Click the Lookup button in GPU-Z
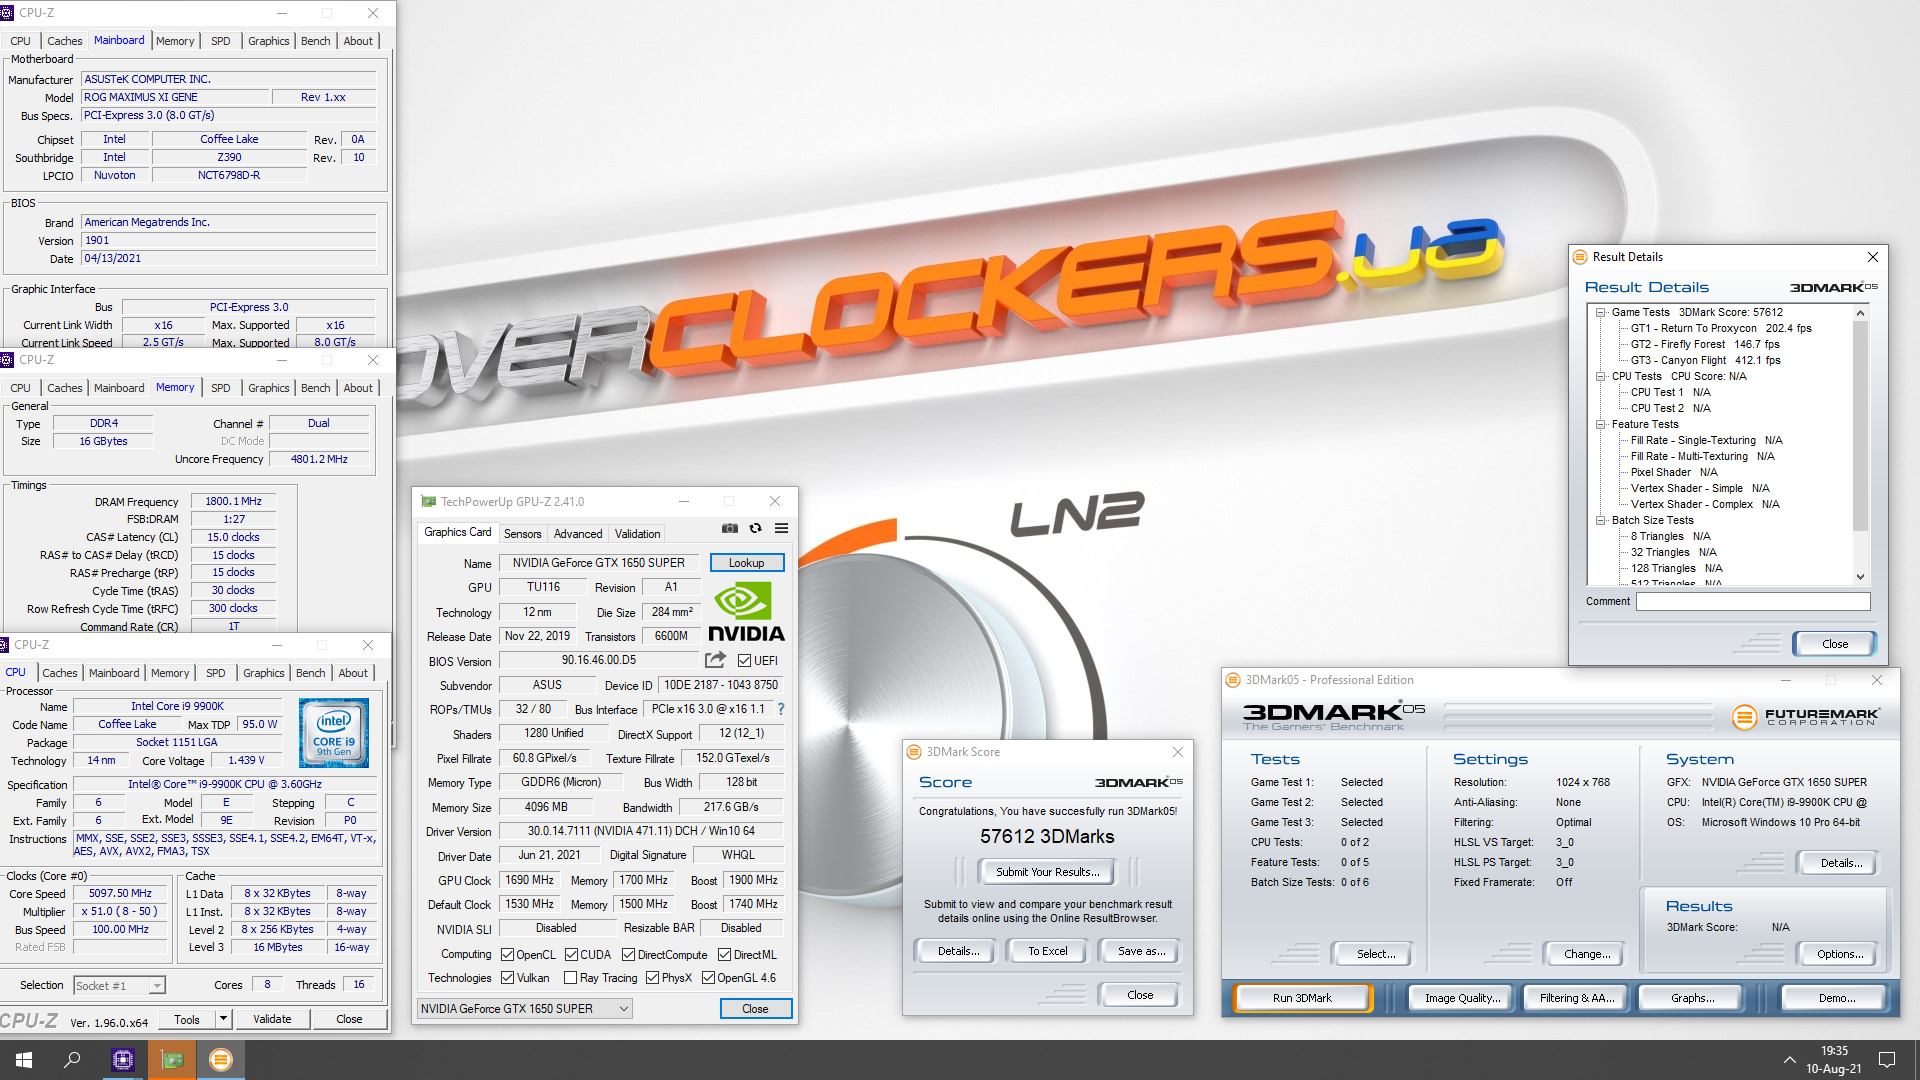 point(747,563)
